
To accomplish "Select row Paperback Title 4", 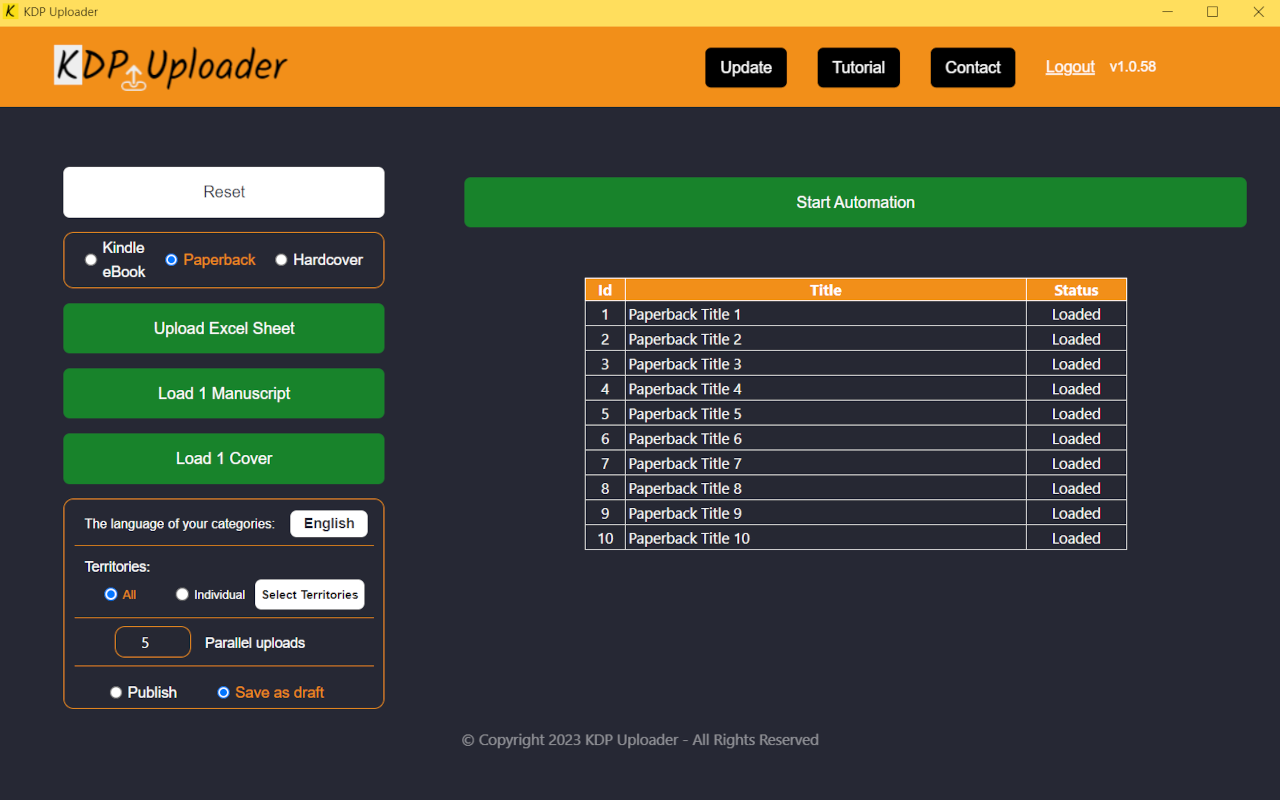I will [856, 389].
